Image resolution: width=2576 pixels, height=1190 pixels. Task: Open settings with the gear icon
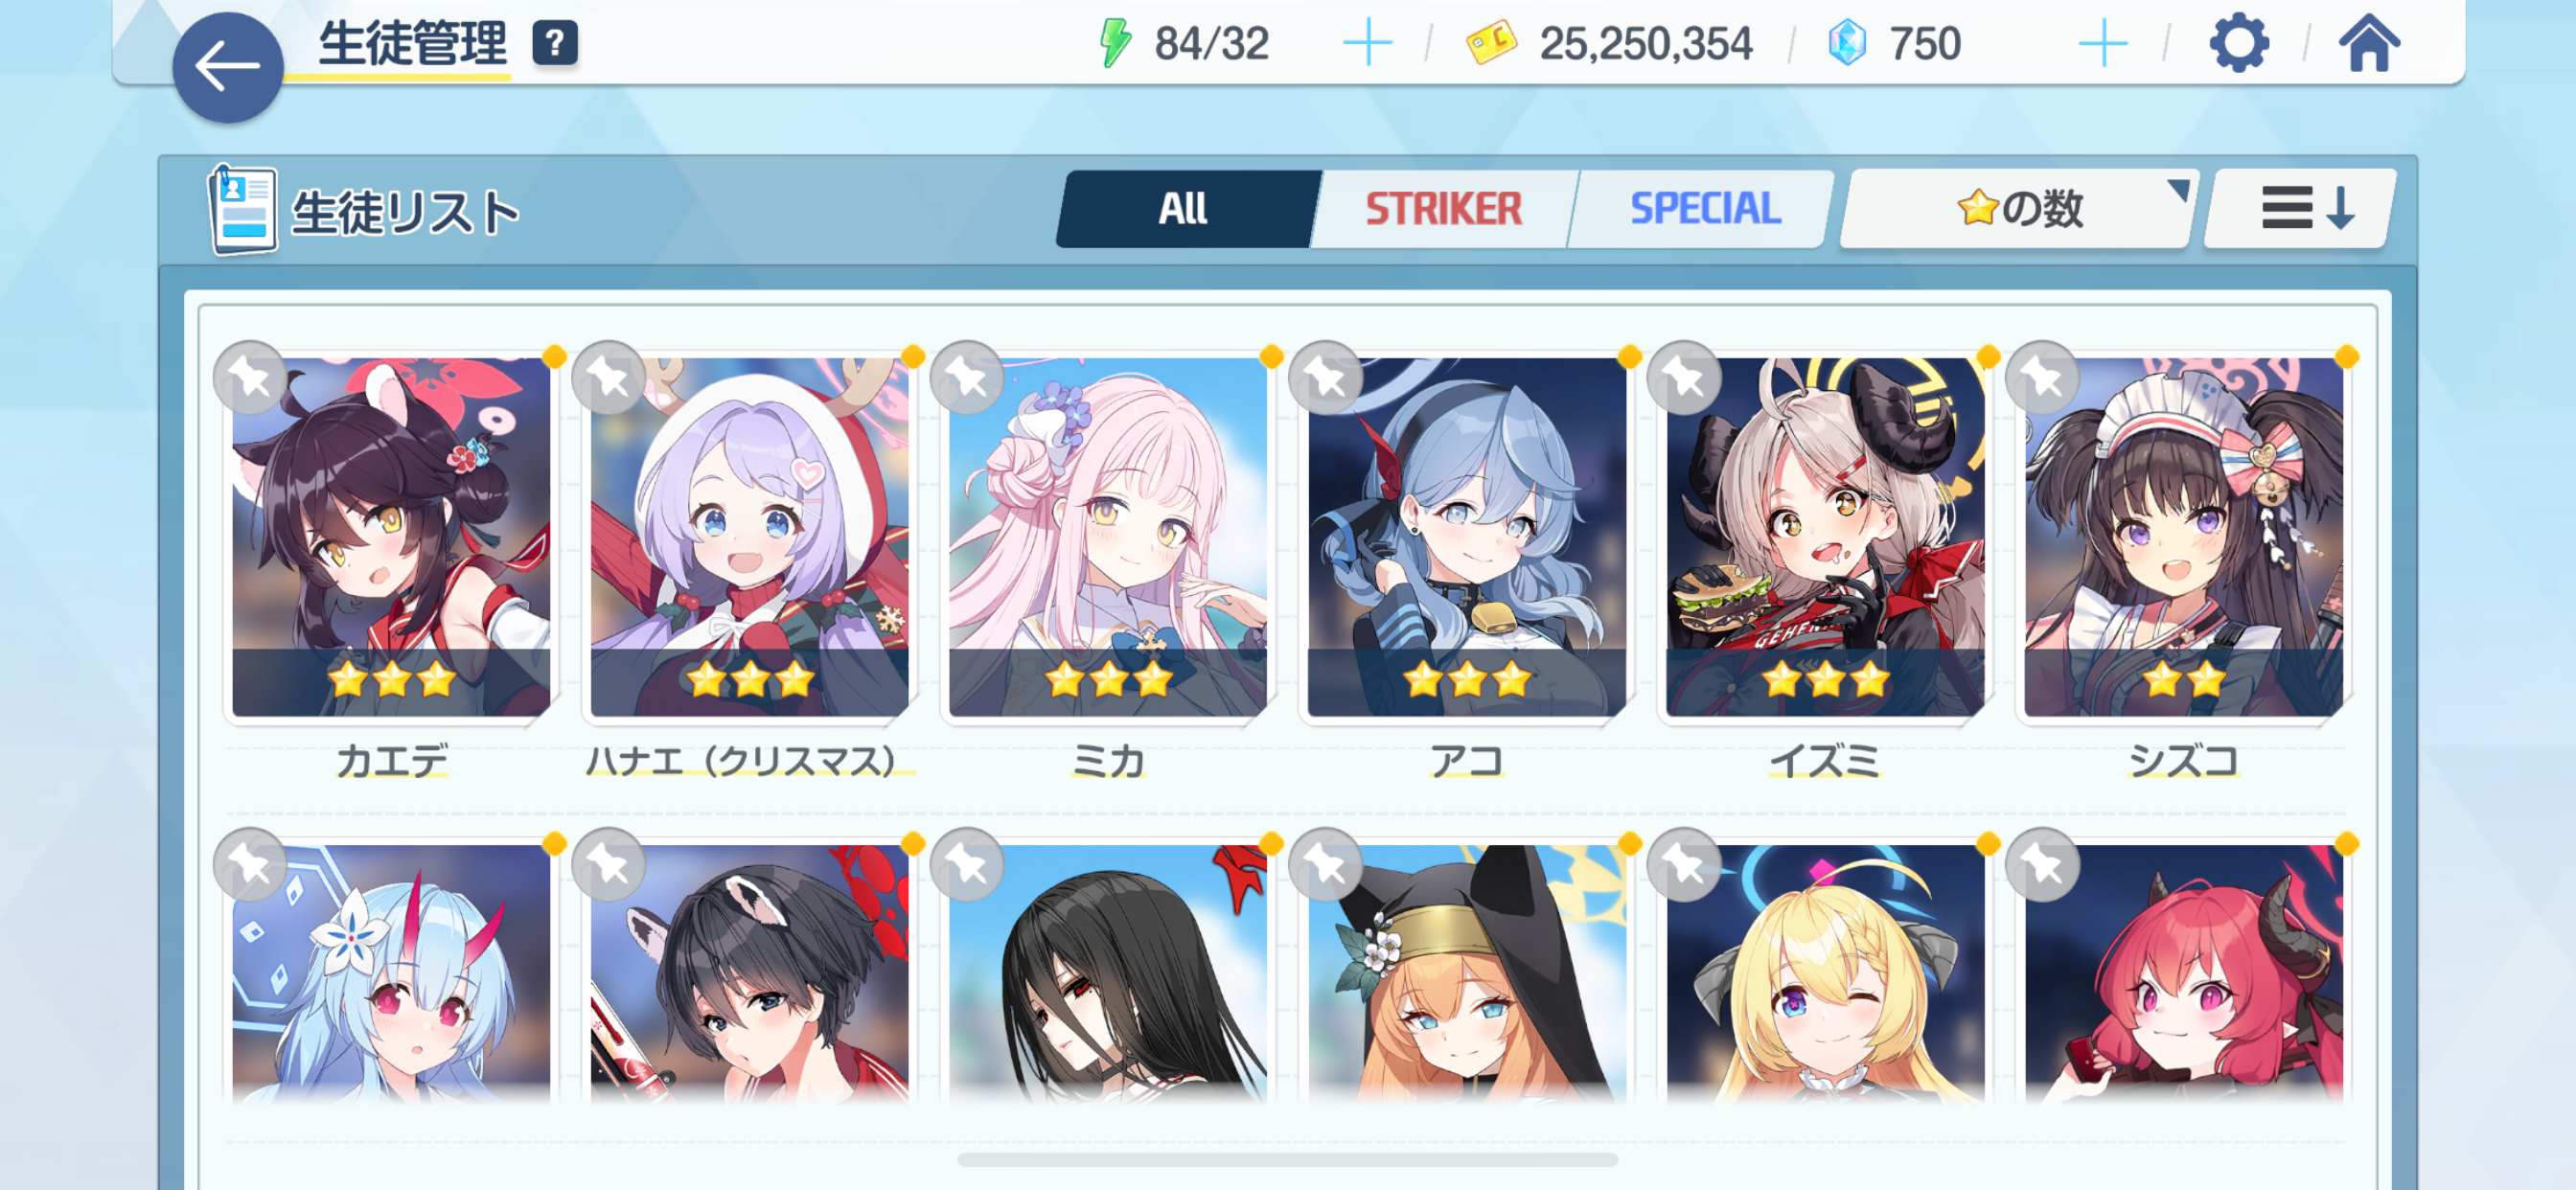[2239, 43]
